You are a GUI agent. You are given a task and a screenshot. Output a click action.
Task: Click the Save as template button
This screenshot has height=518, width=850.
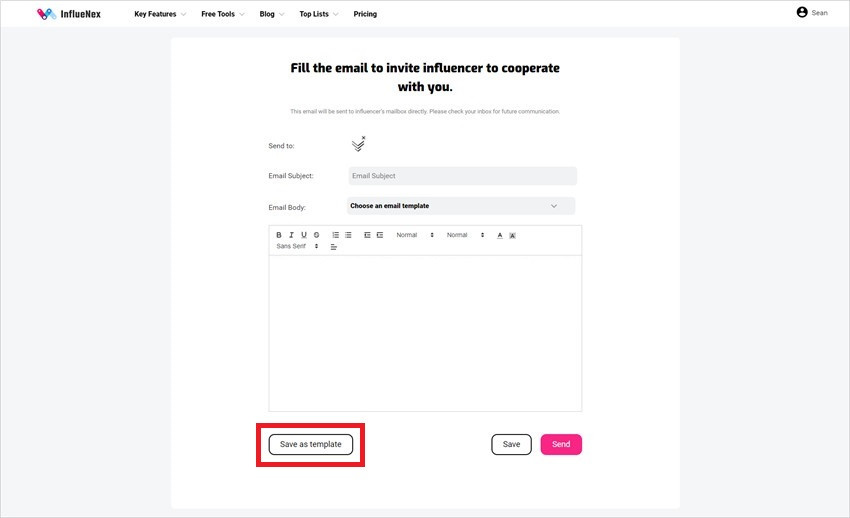coord(311,444)
